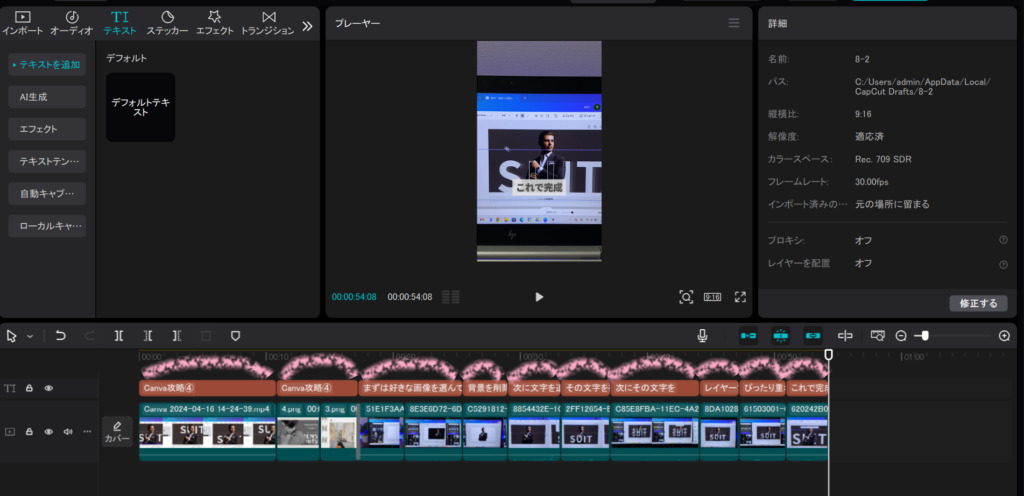1024x496 pixels.
Task: Open the 自動キャプ… (auto captions) sidebar option
Action: (x=47, y=194)
